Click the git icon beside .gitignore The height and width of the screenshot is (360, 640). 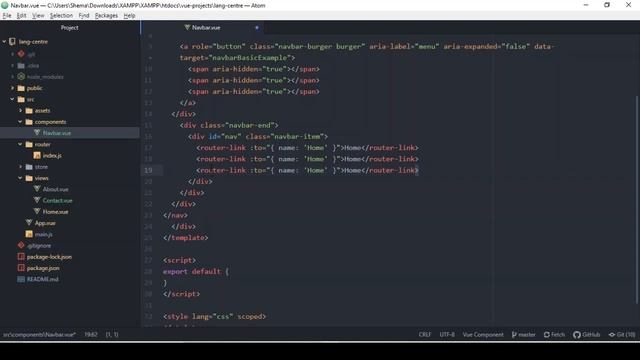pos(21,245)
